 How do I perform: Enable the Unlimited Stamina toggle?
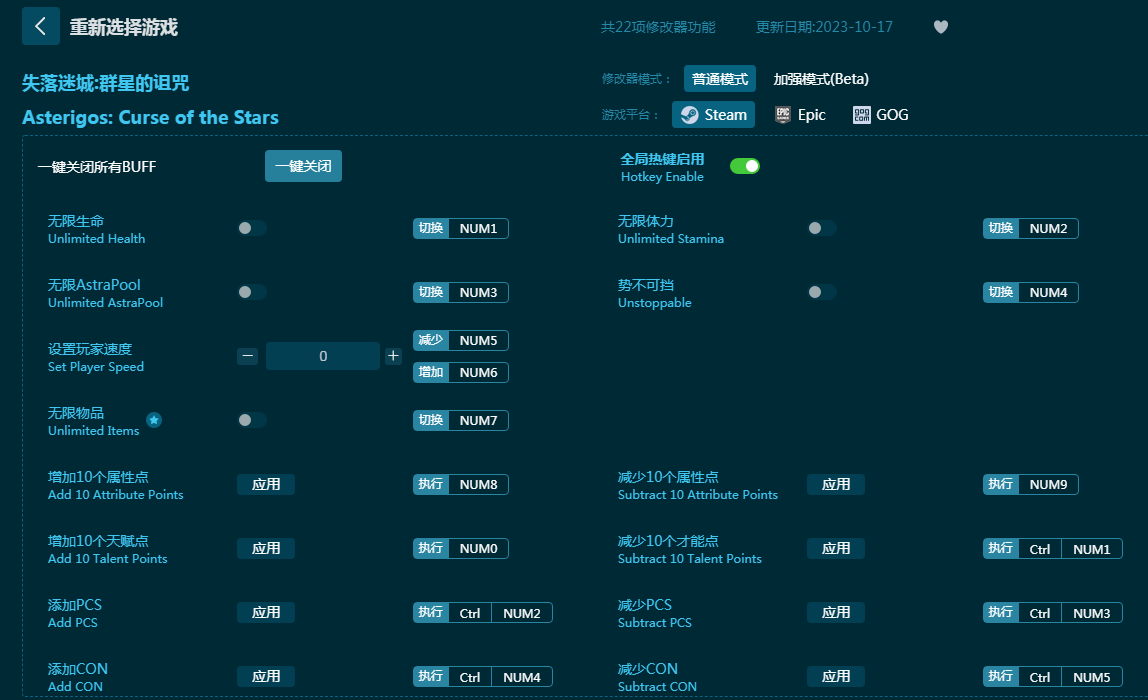(x=821, y=228)
